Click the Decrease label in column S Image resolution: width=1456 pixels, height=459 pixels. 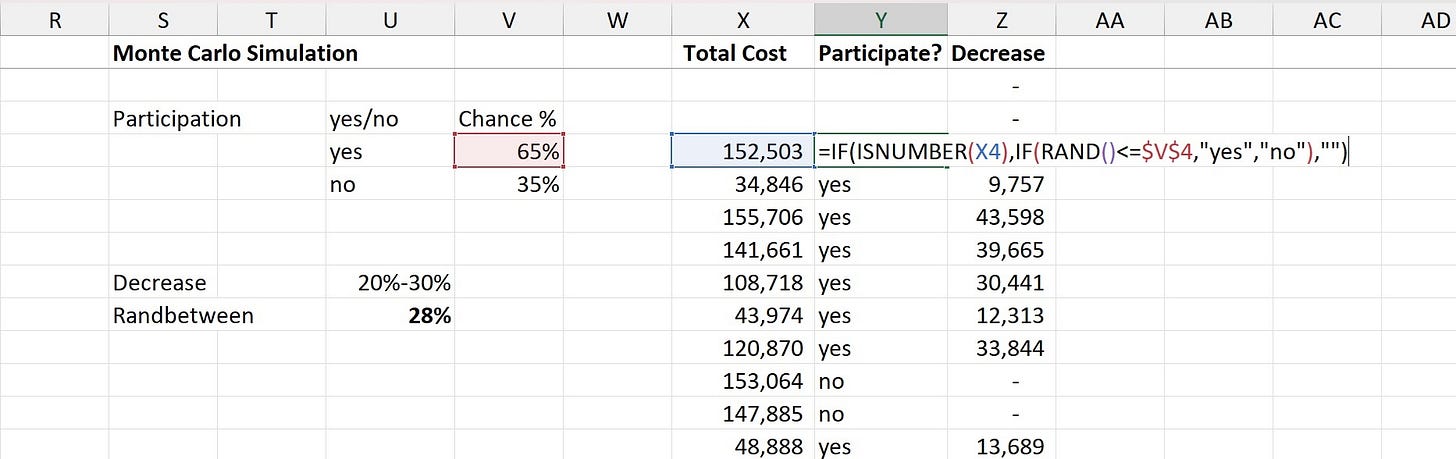pyautogui.click(x=163, y=283)
